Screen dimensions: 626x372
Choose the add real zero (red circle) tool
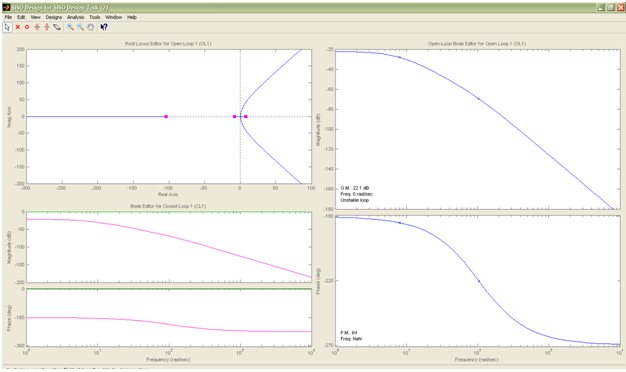pos(27,27)
